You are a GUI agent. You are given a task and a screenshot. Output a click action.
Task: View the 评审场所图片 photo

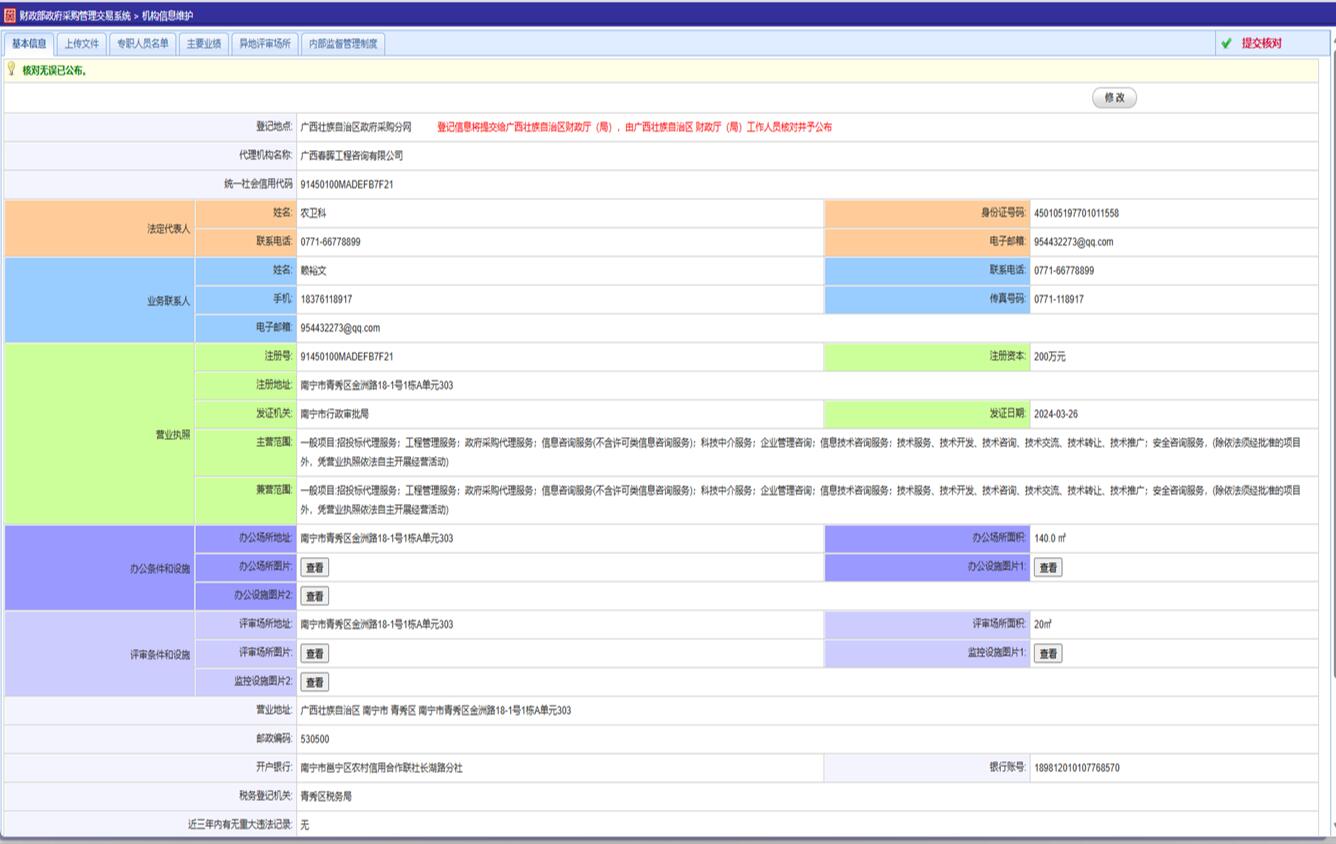pyautogui.click(x=314, y=653)
